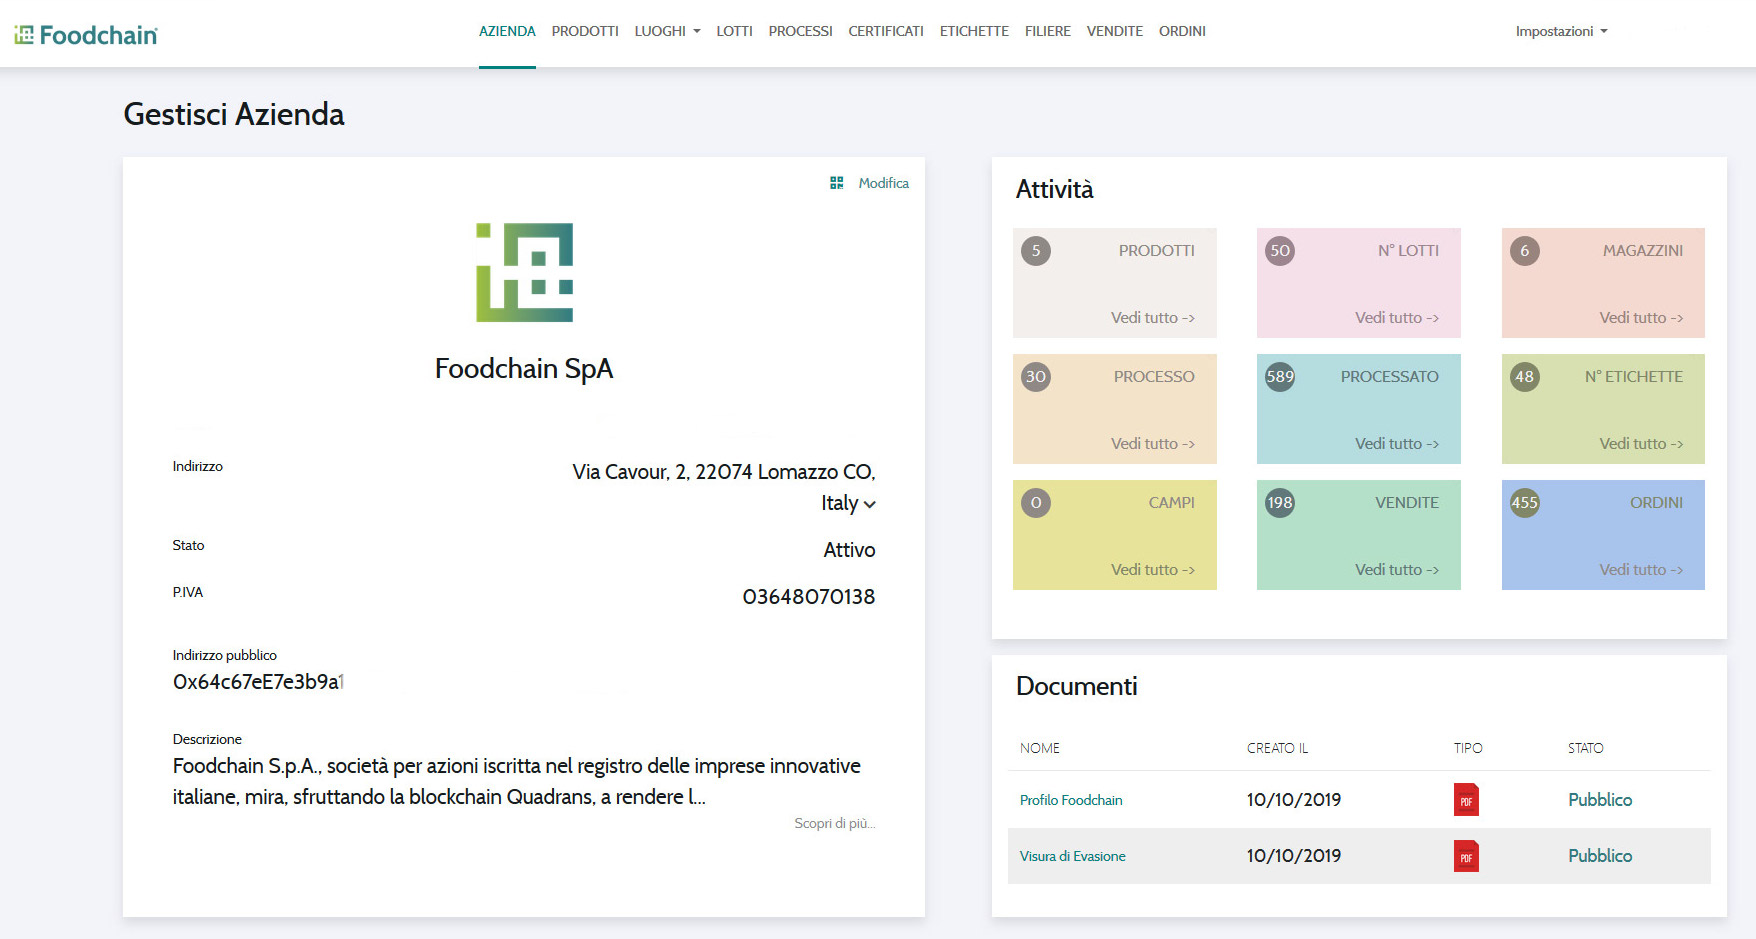Expand the Luoghi dropdown menu

667,31
